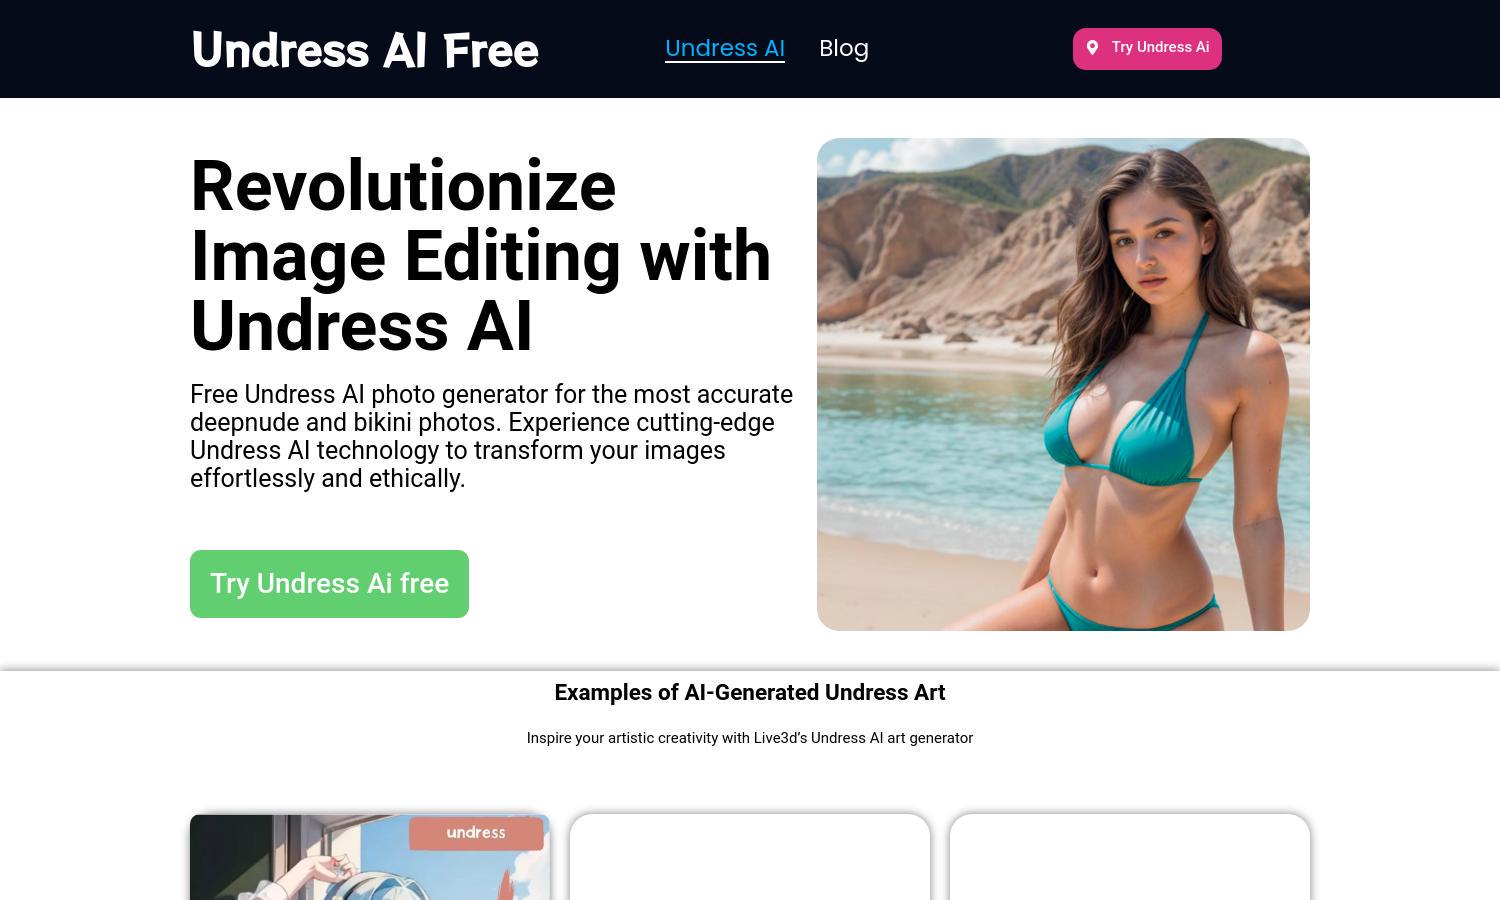The width and height of the screenshot is (1500, 900).
Task: Open the Blog navigation link
Action: 844,48
